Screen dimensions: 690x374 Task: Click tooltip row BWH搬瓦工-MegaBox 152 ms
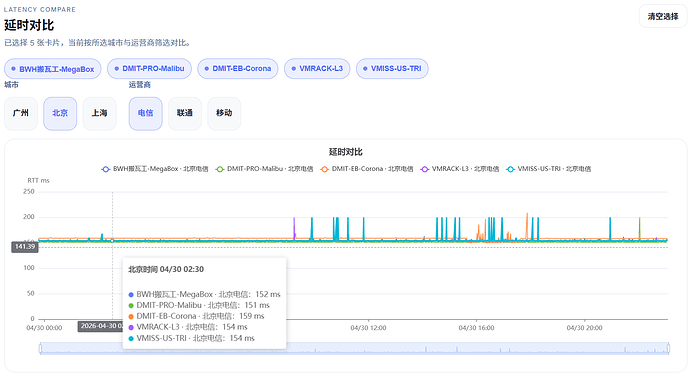pos(204,294)
